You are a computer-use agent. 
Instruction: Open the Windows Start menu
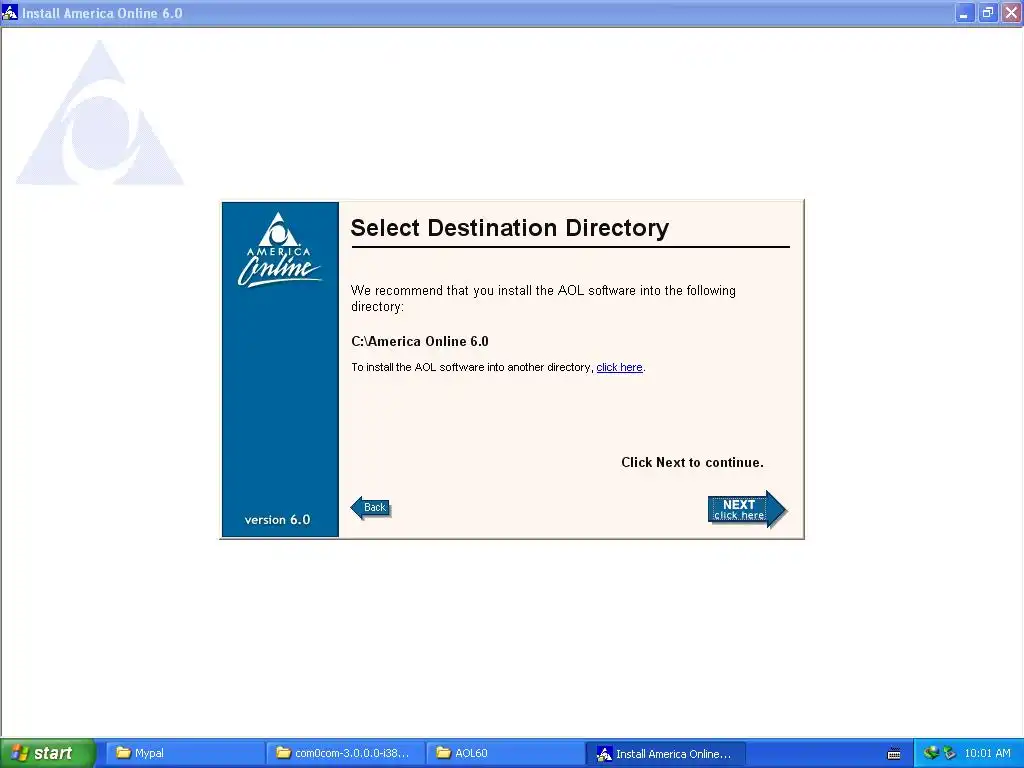click(47, 753)
